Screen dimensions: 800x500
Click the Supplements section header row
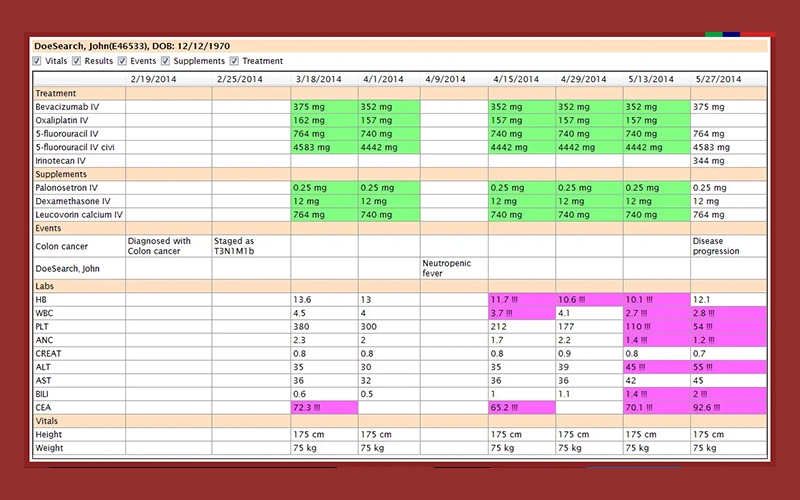point(399,174)
